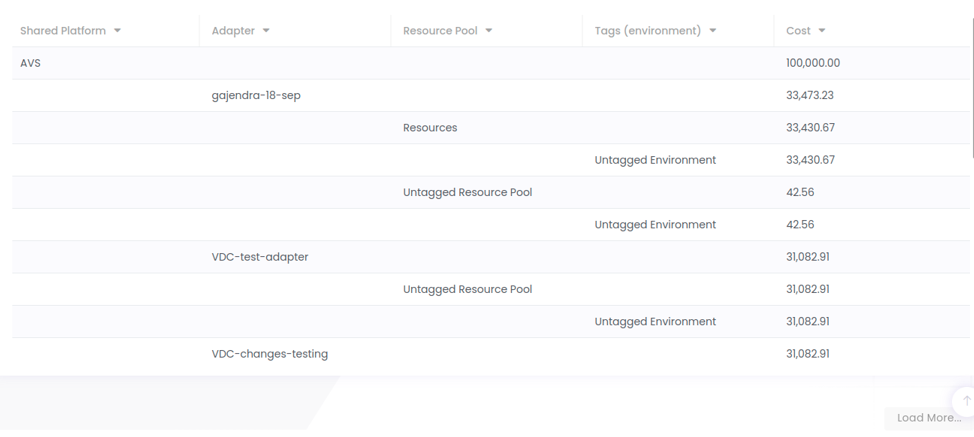This screenshot has width=974, height=437.
Task: Click Untagged Environment row costing 33,430.67
Action: coord(655,160)
